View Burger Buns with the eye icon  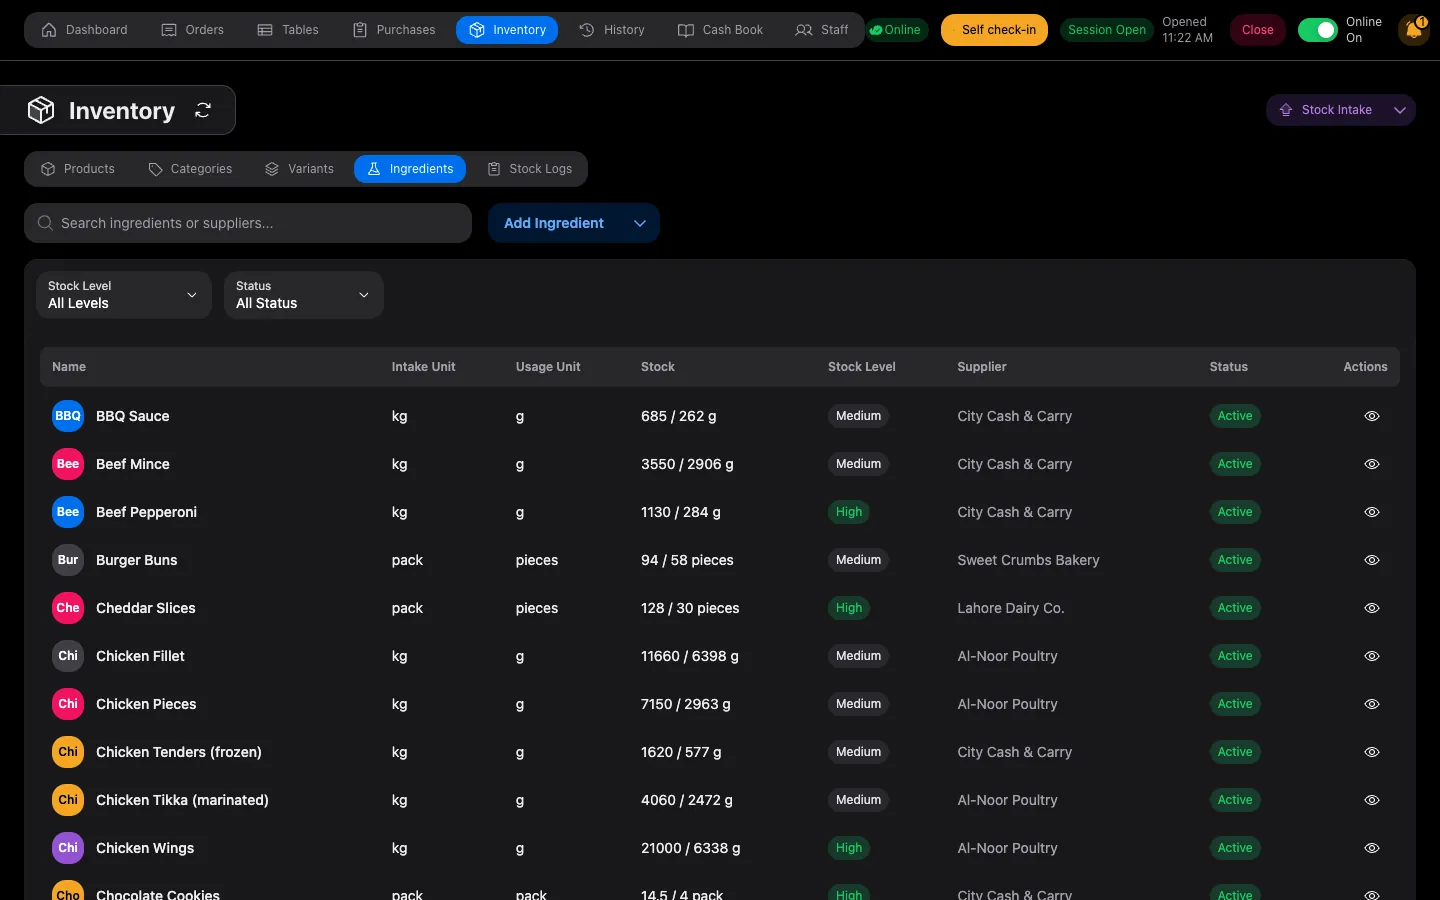(x=1372, y=560)
